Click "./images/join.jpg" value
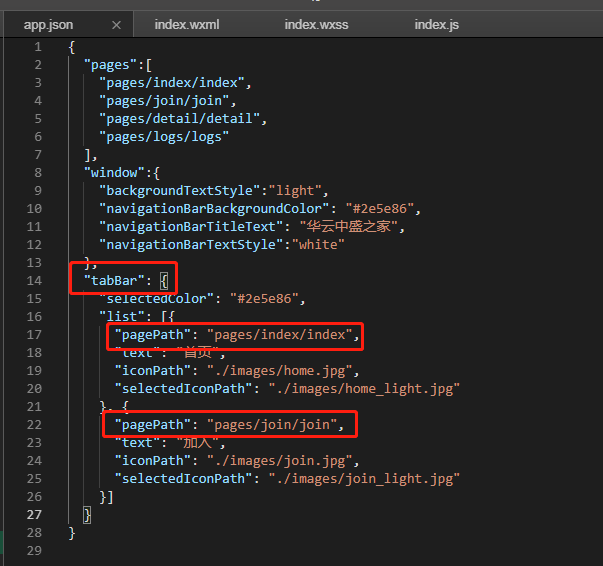 click(x=280, y=461)
